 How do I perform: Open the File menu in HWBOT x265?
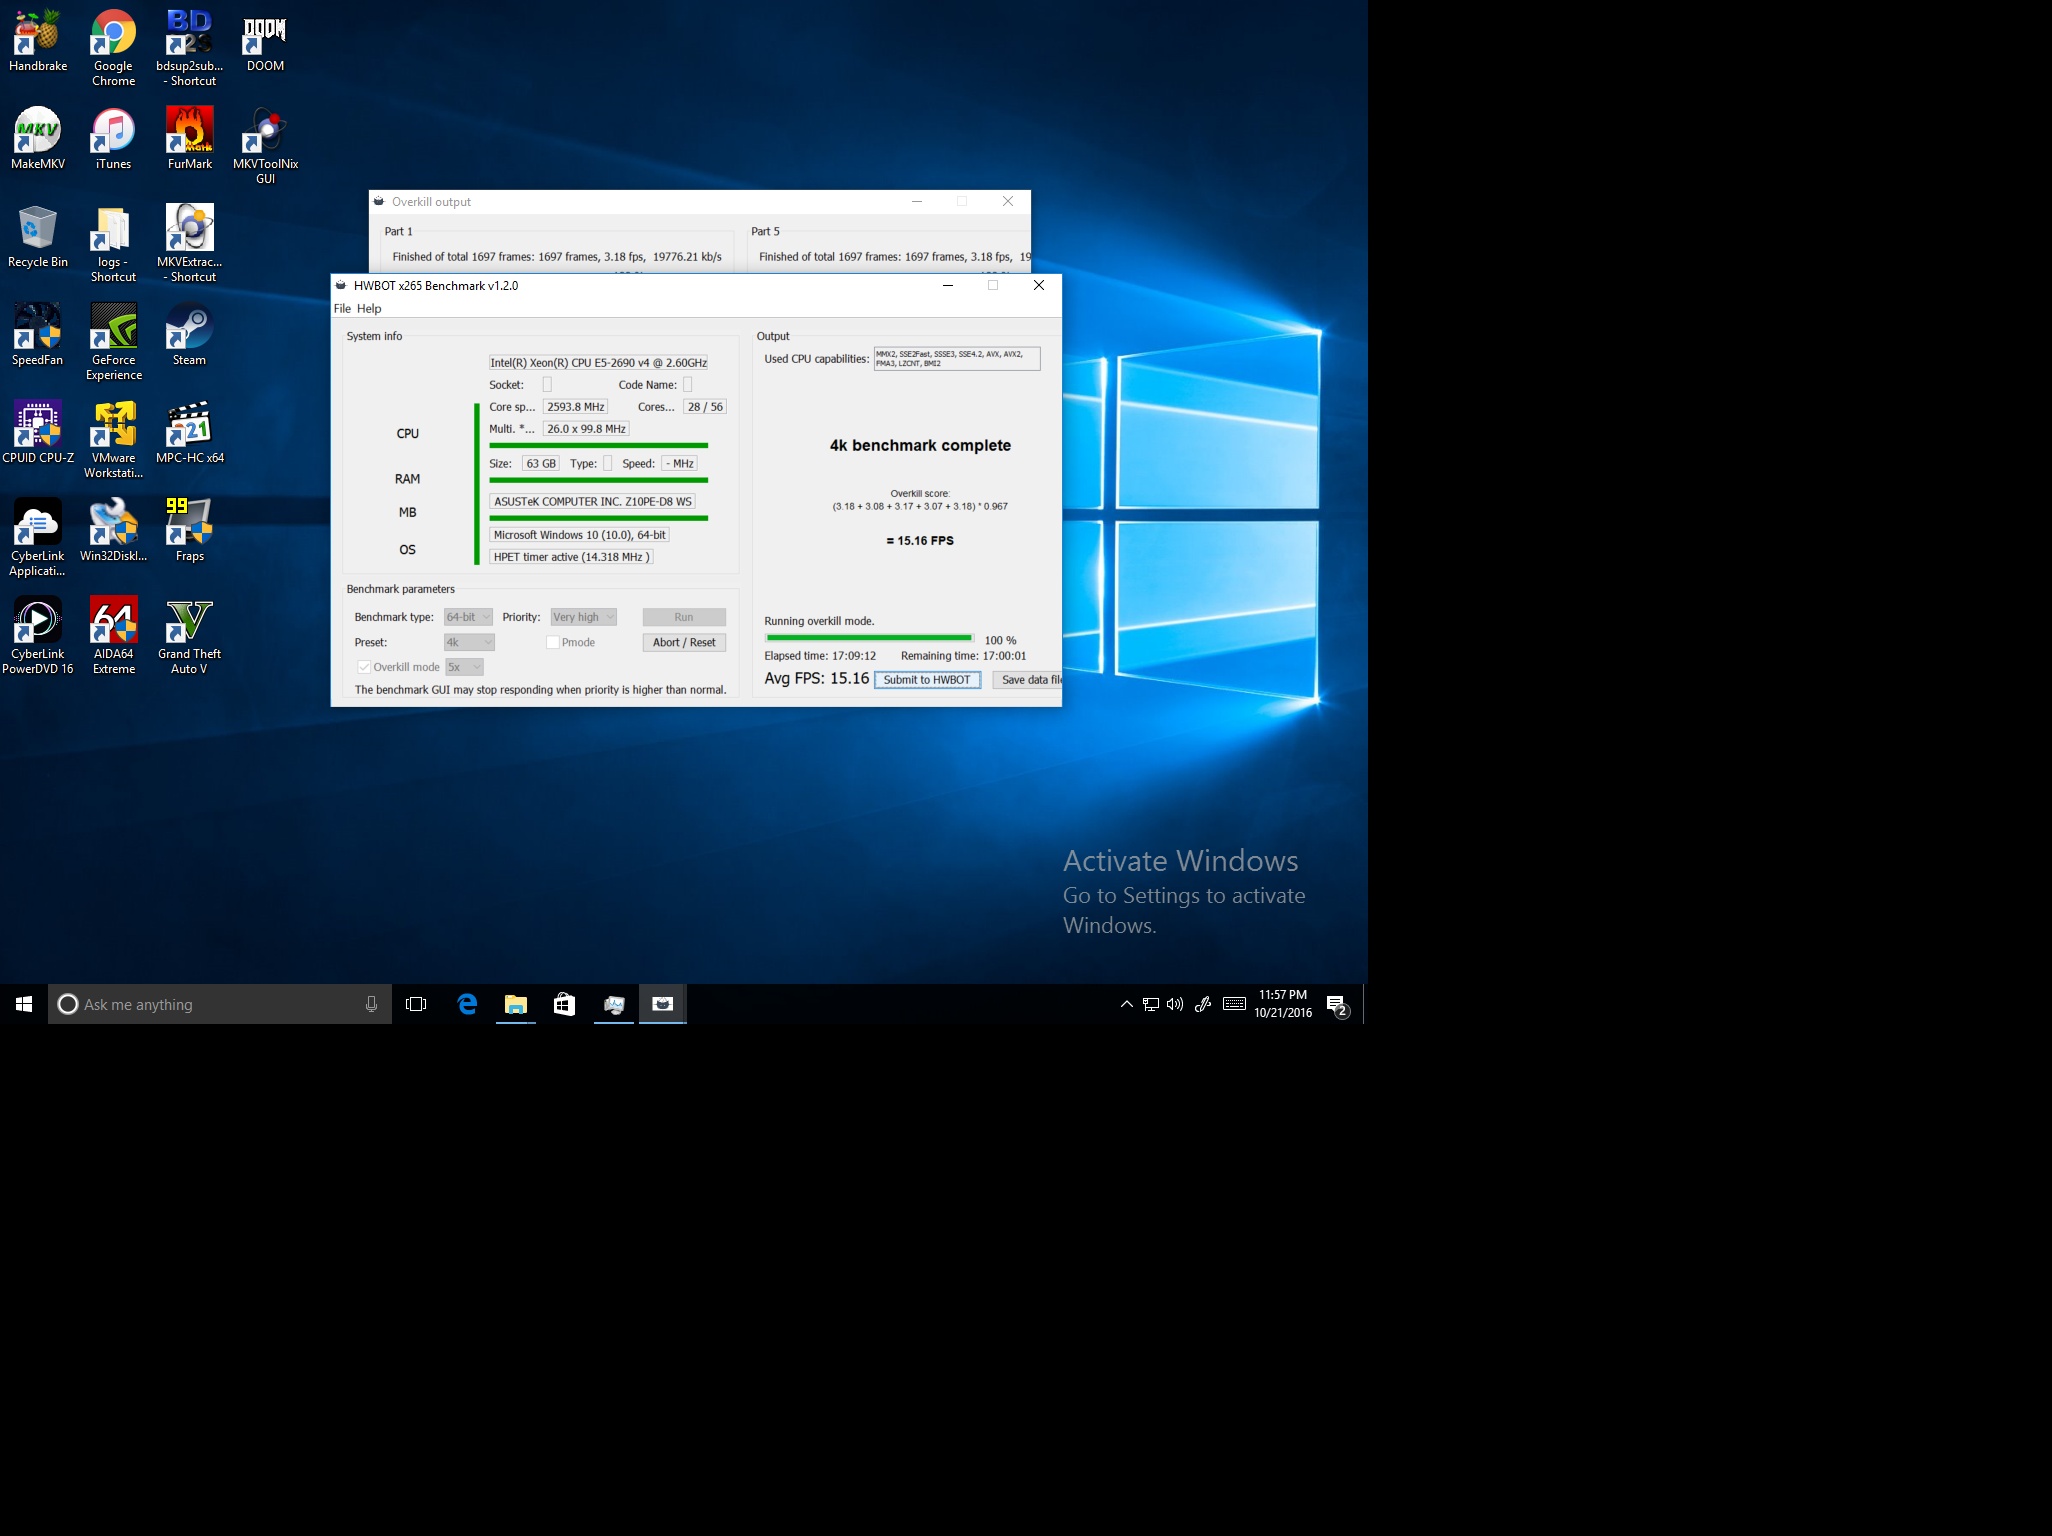click(342, 308)
